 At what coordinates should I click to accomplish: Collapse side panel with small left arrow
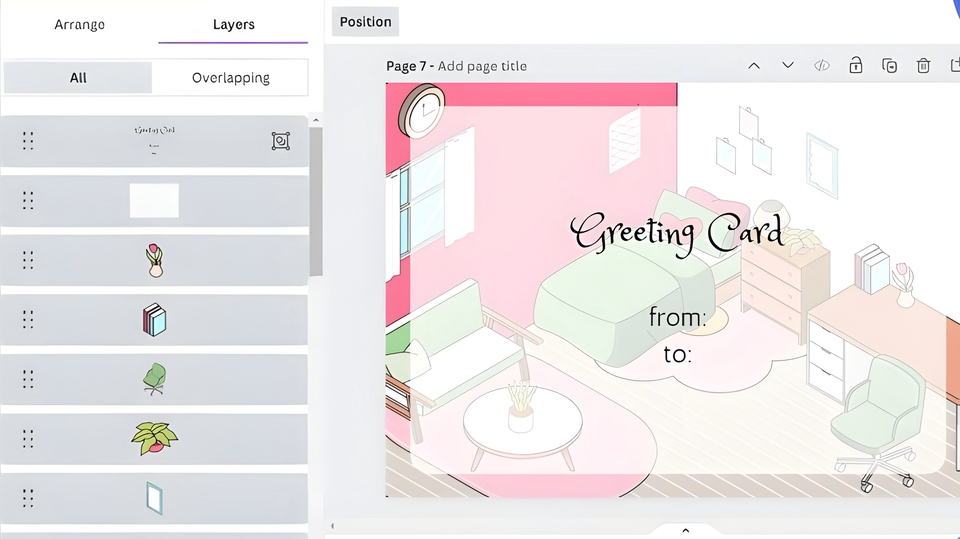[x=332, y=526]
